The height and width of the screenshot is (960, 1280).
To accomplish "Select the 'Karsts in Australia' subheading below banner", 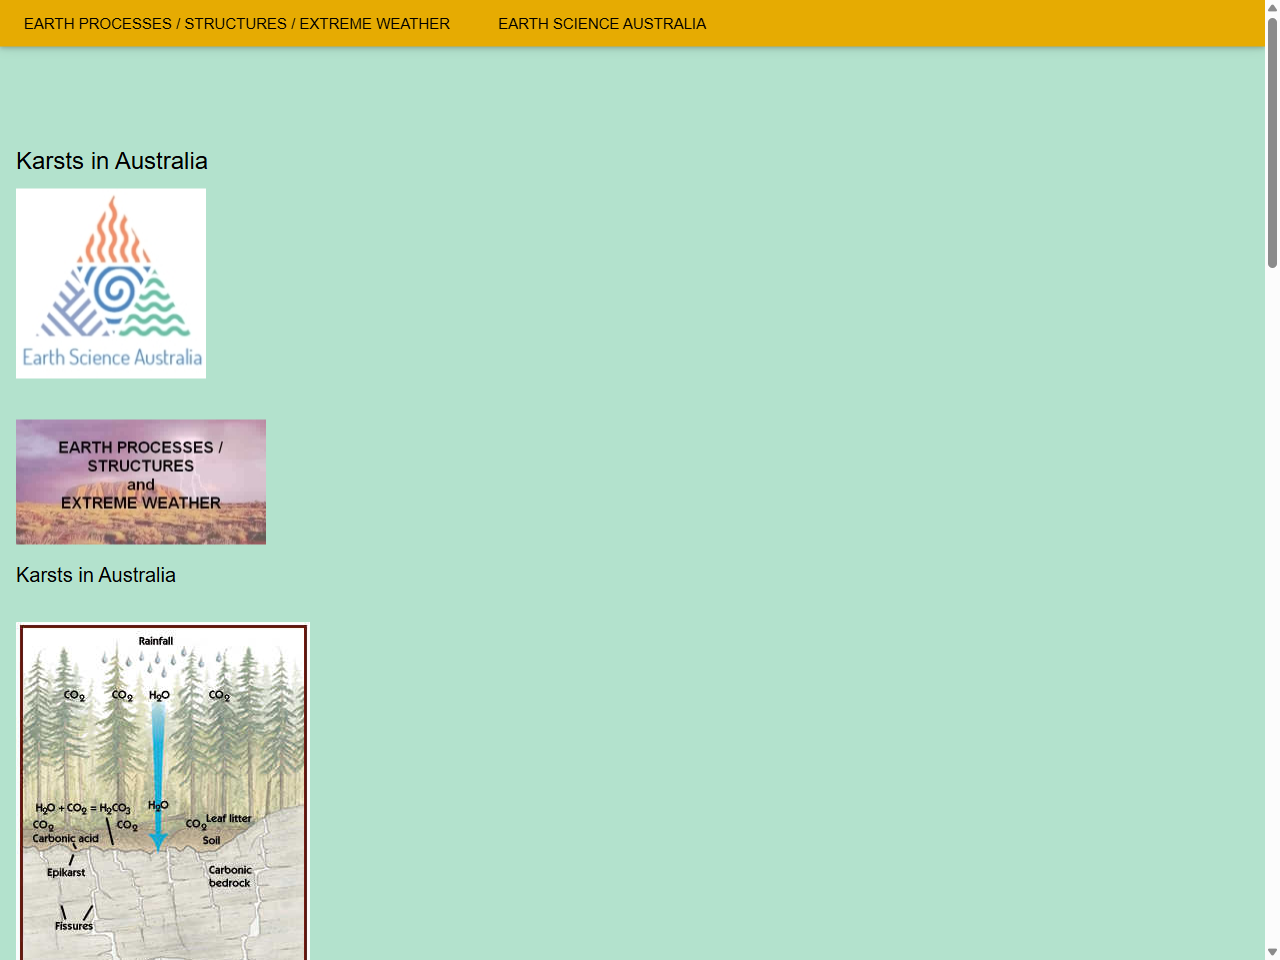I will click(96, 575).
